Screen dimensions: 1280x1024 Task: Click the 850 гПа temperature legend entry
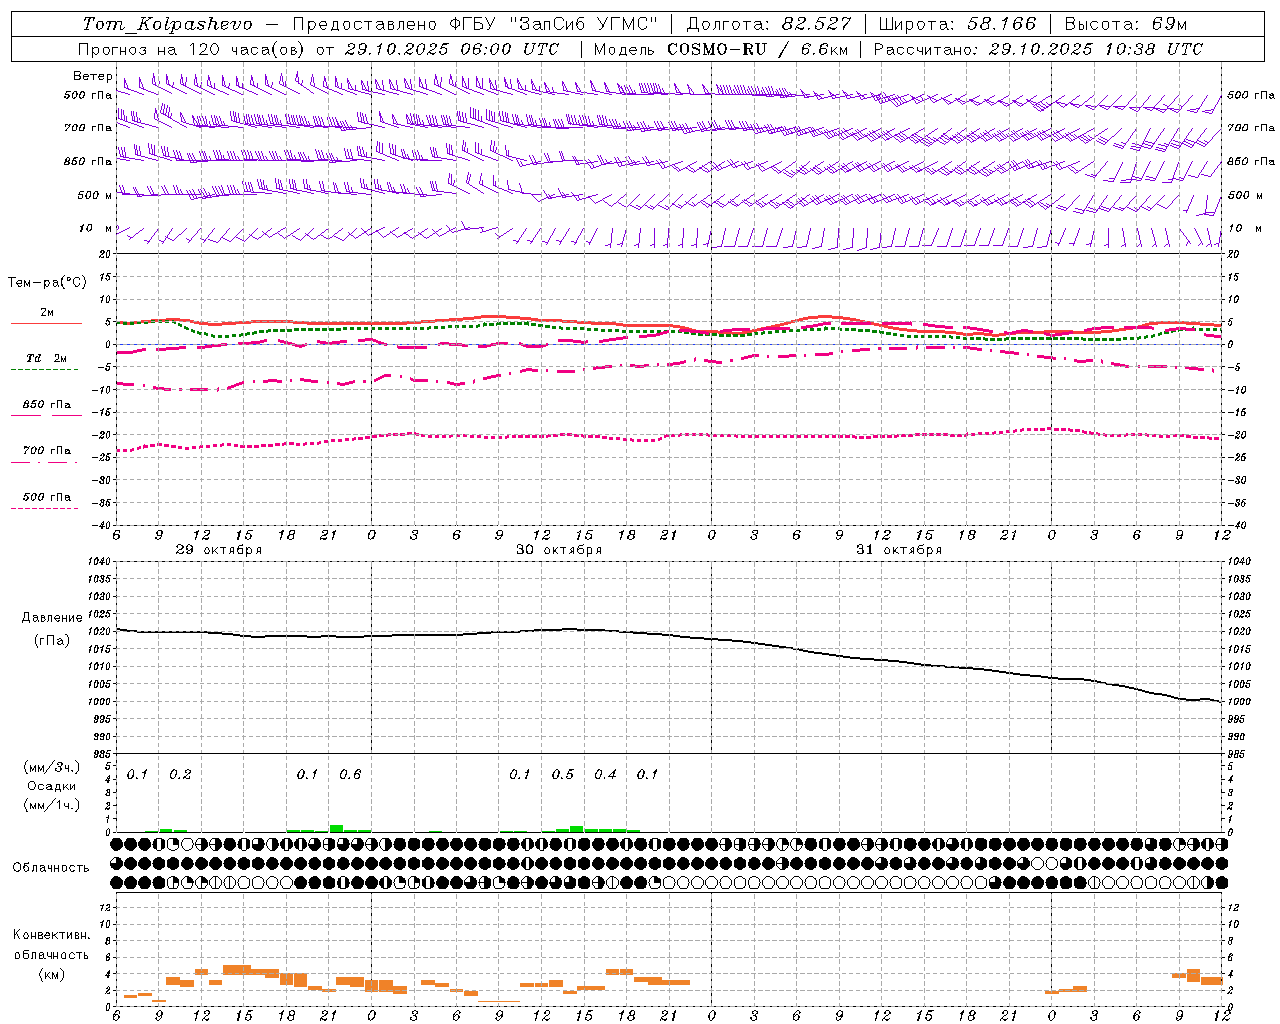[46, 405]
